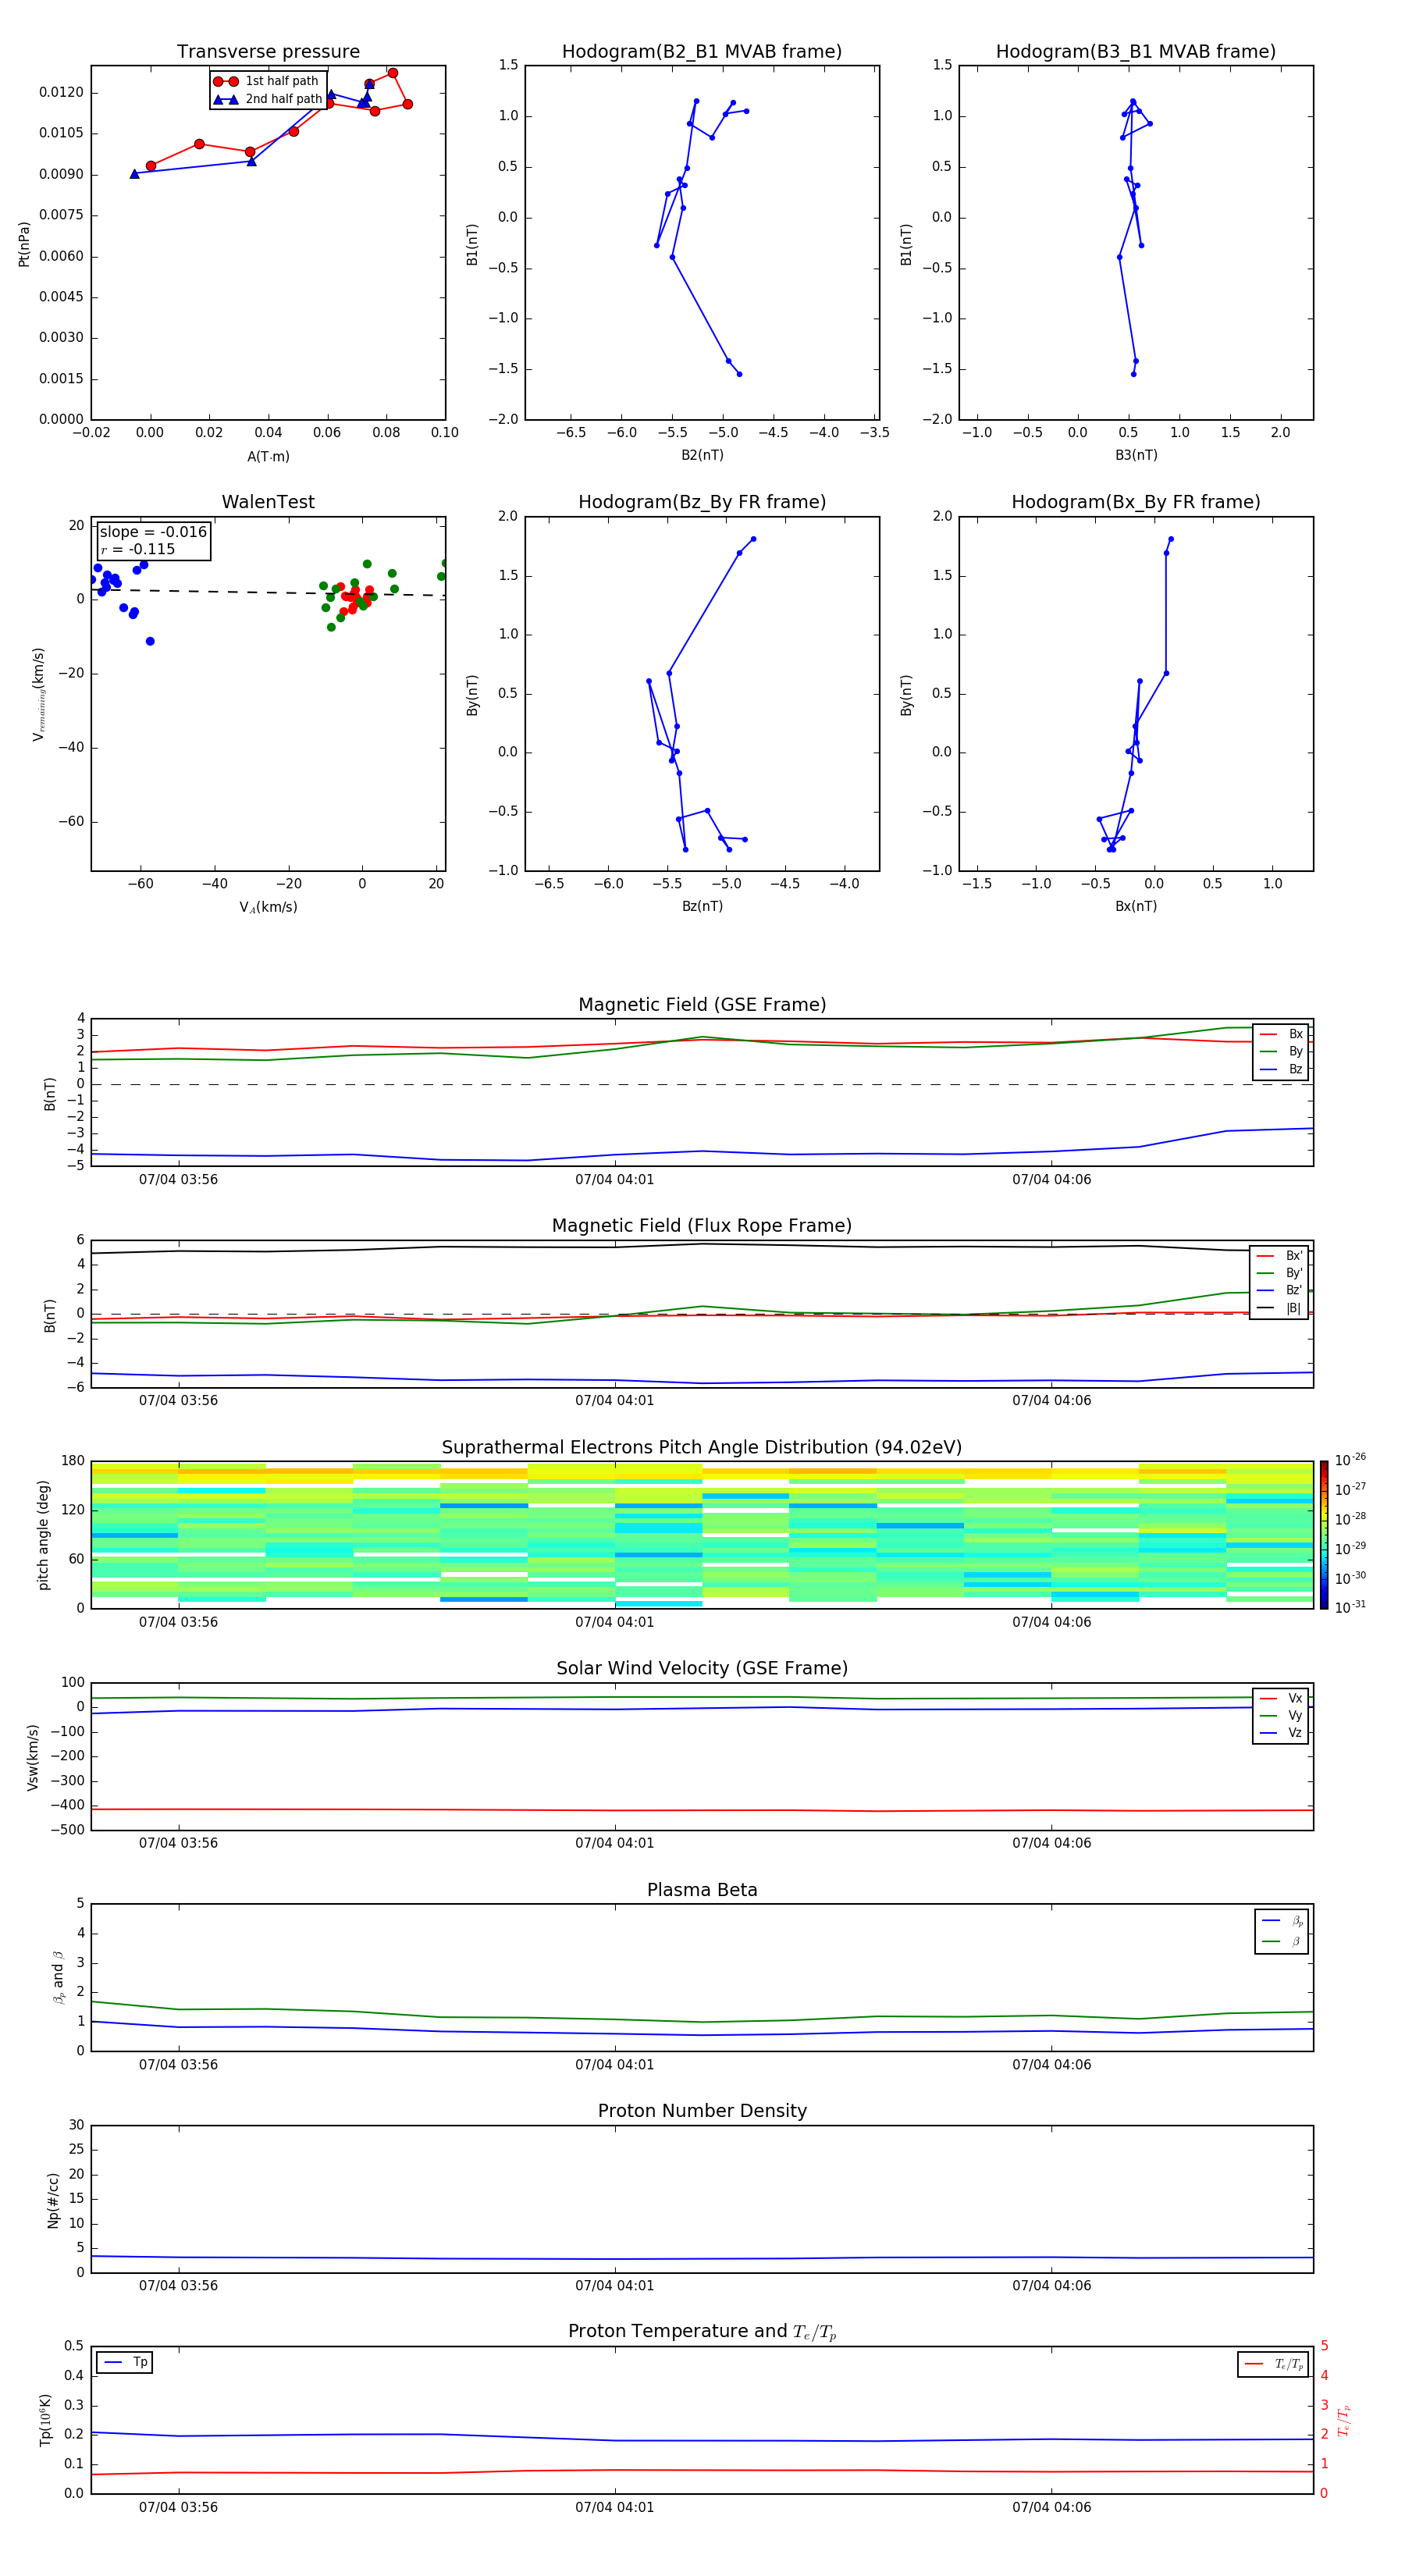Click the 'Bz(nT)' x-axis label
Viewport: 1405px width, 2576px height.
[x=702, y=906]
